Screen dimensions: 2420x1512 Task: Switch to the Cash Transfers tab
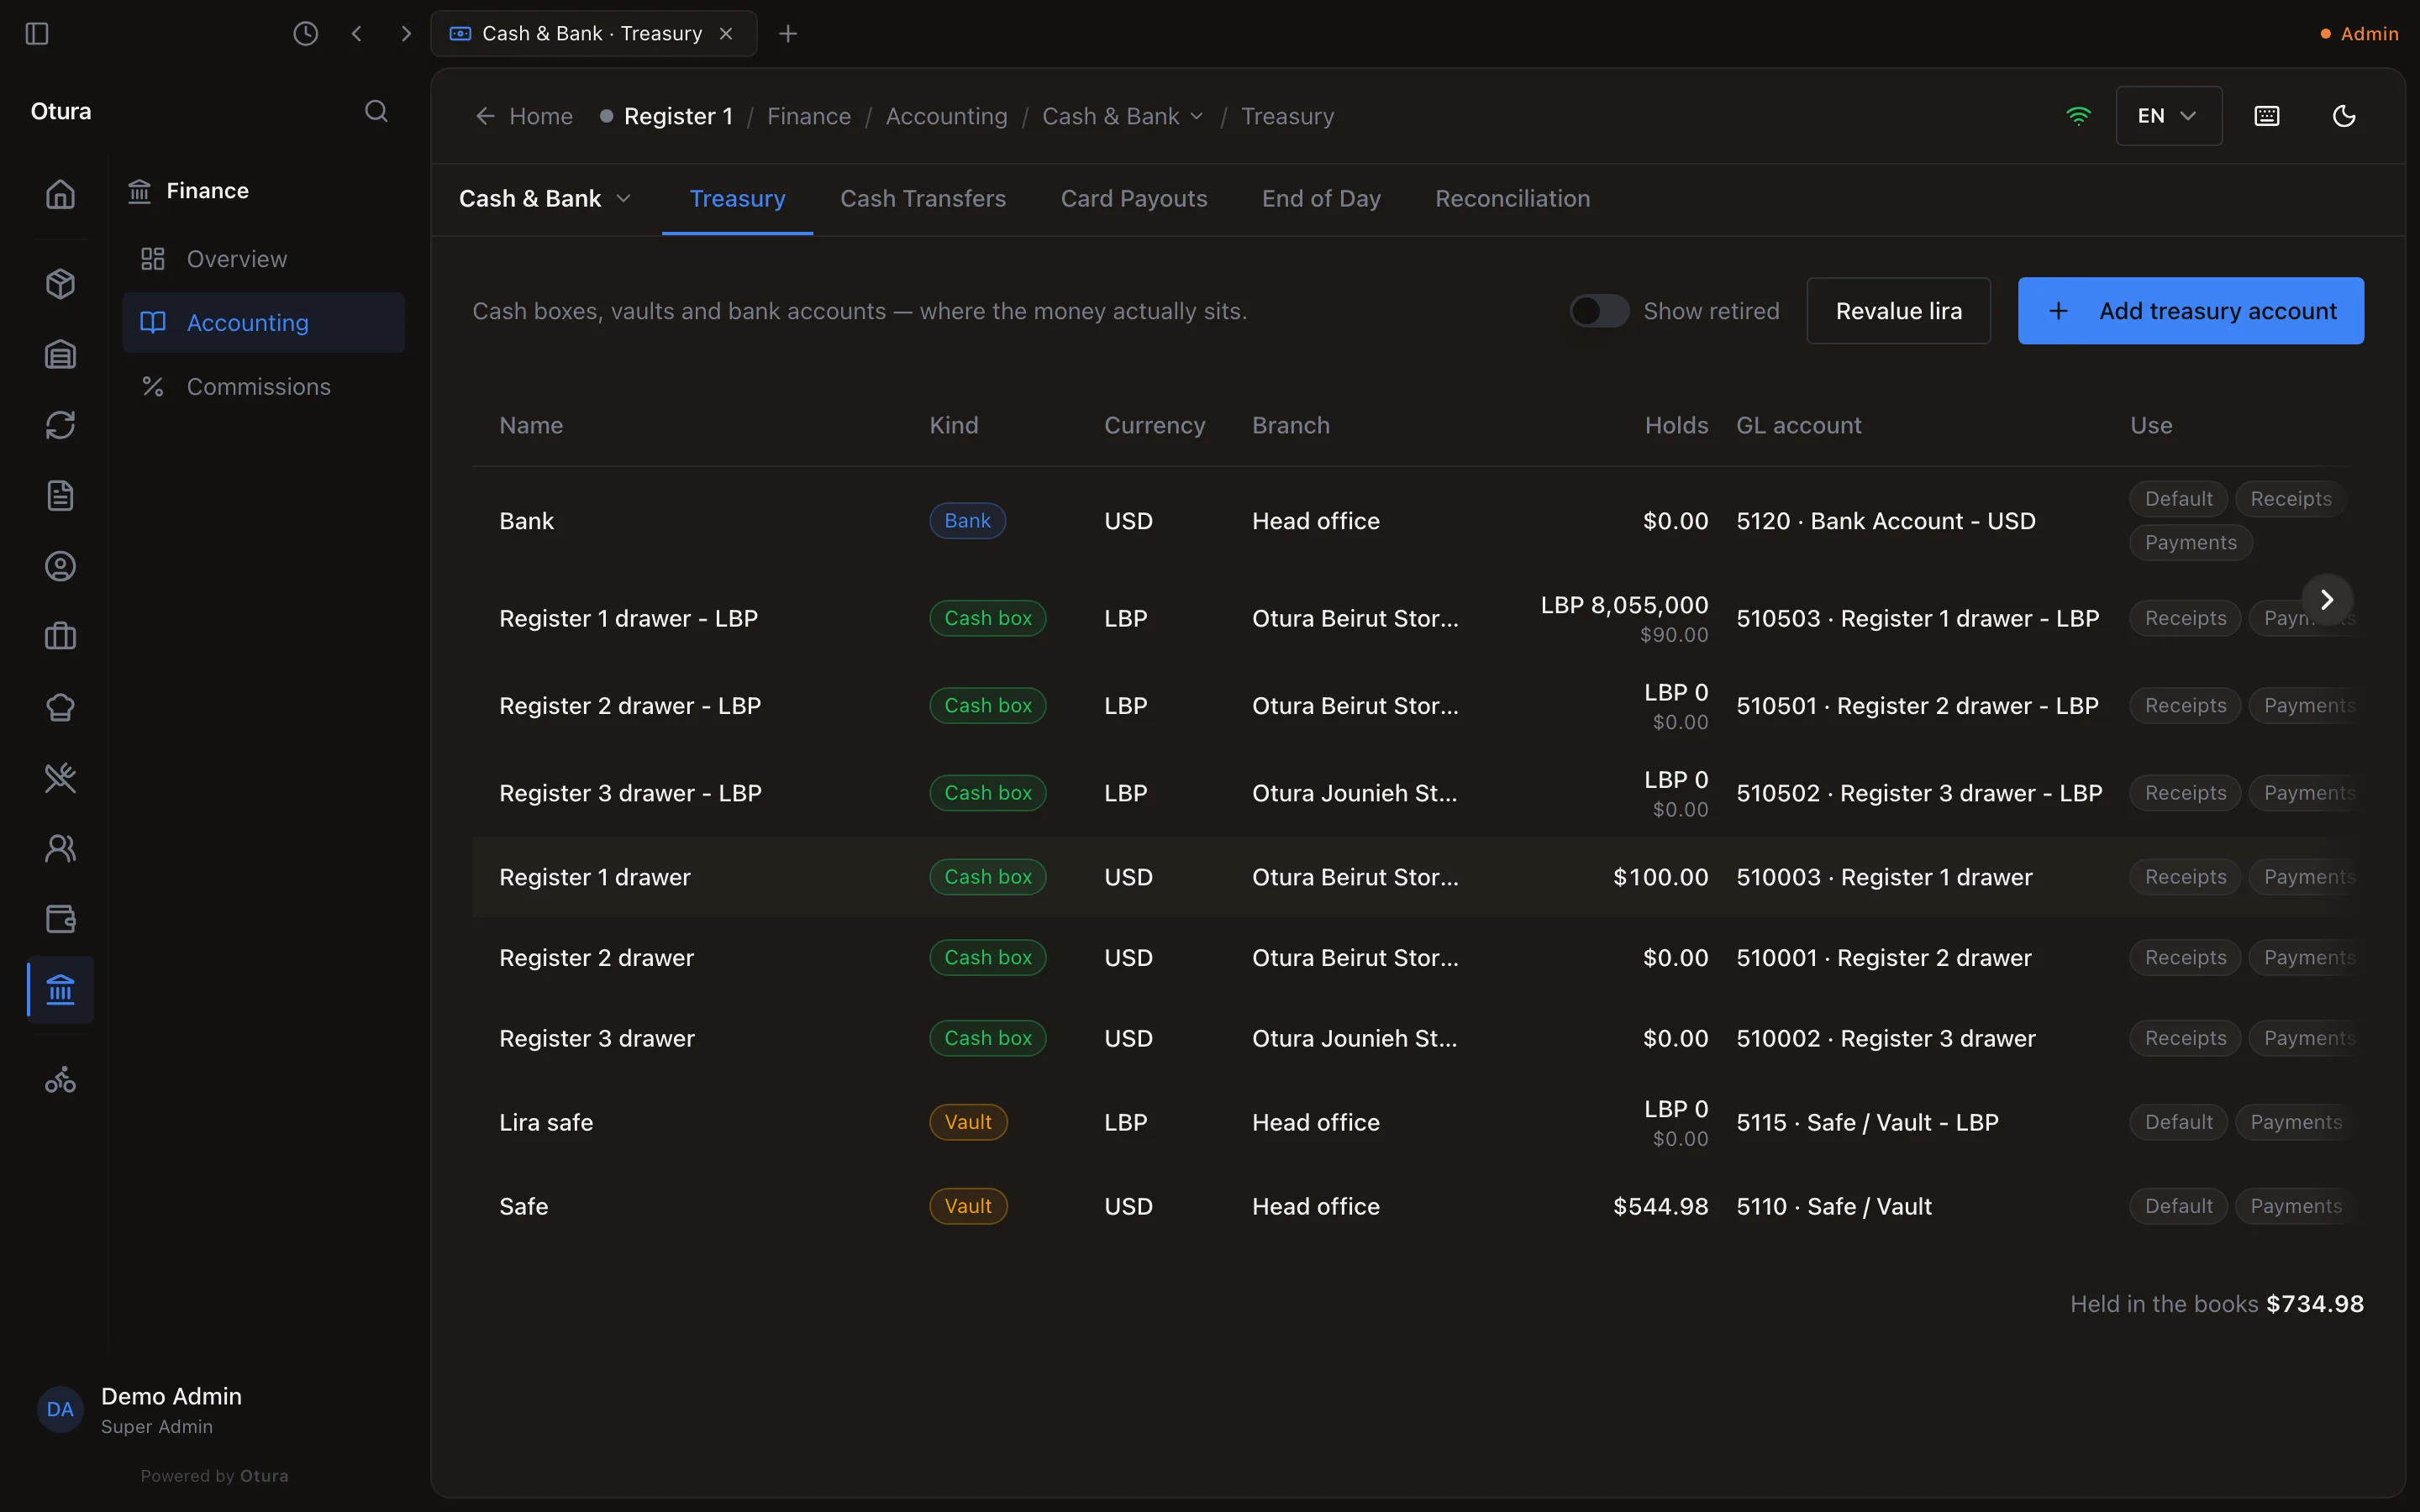(923, 199)
